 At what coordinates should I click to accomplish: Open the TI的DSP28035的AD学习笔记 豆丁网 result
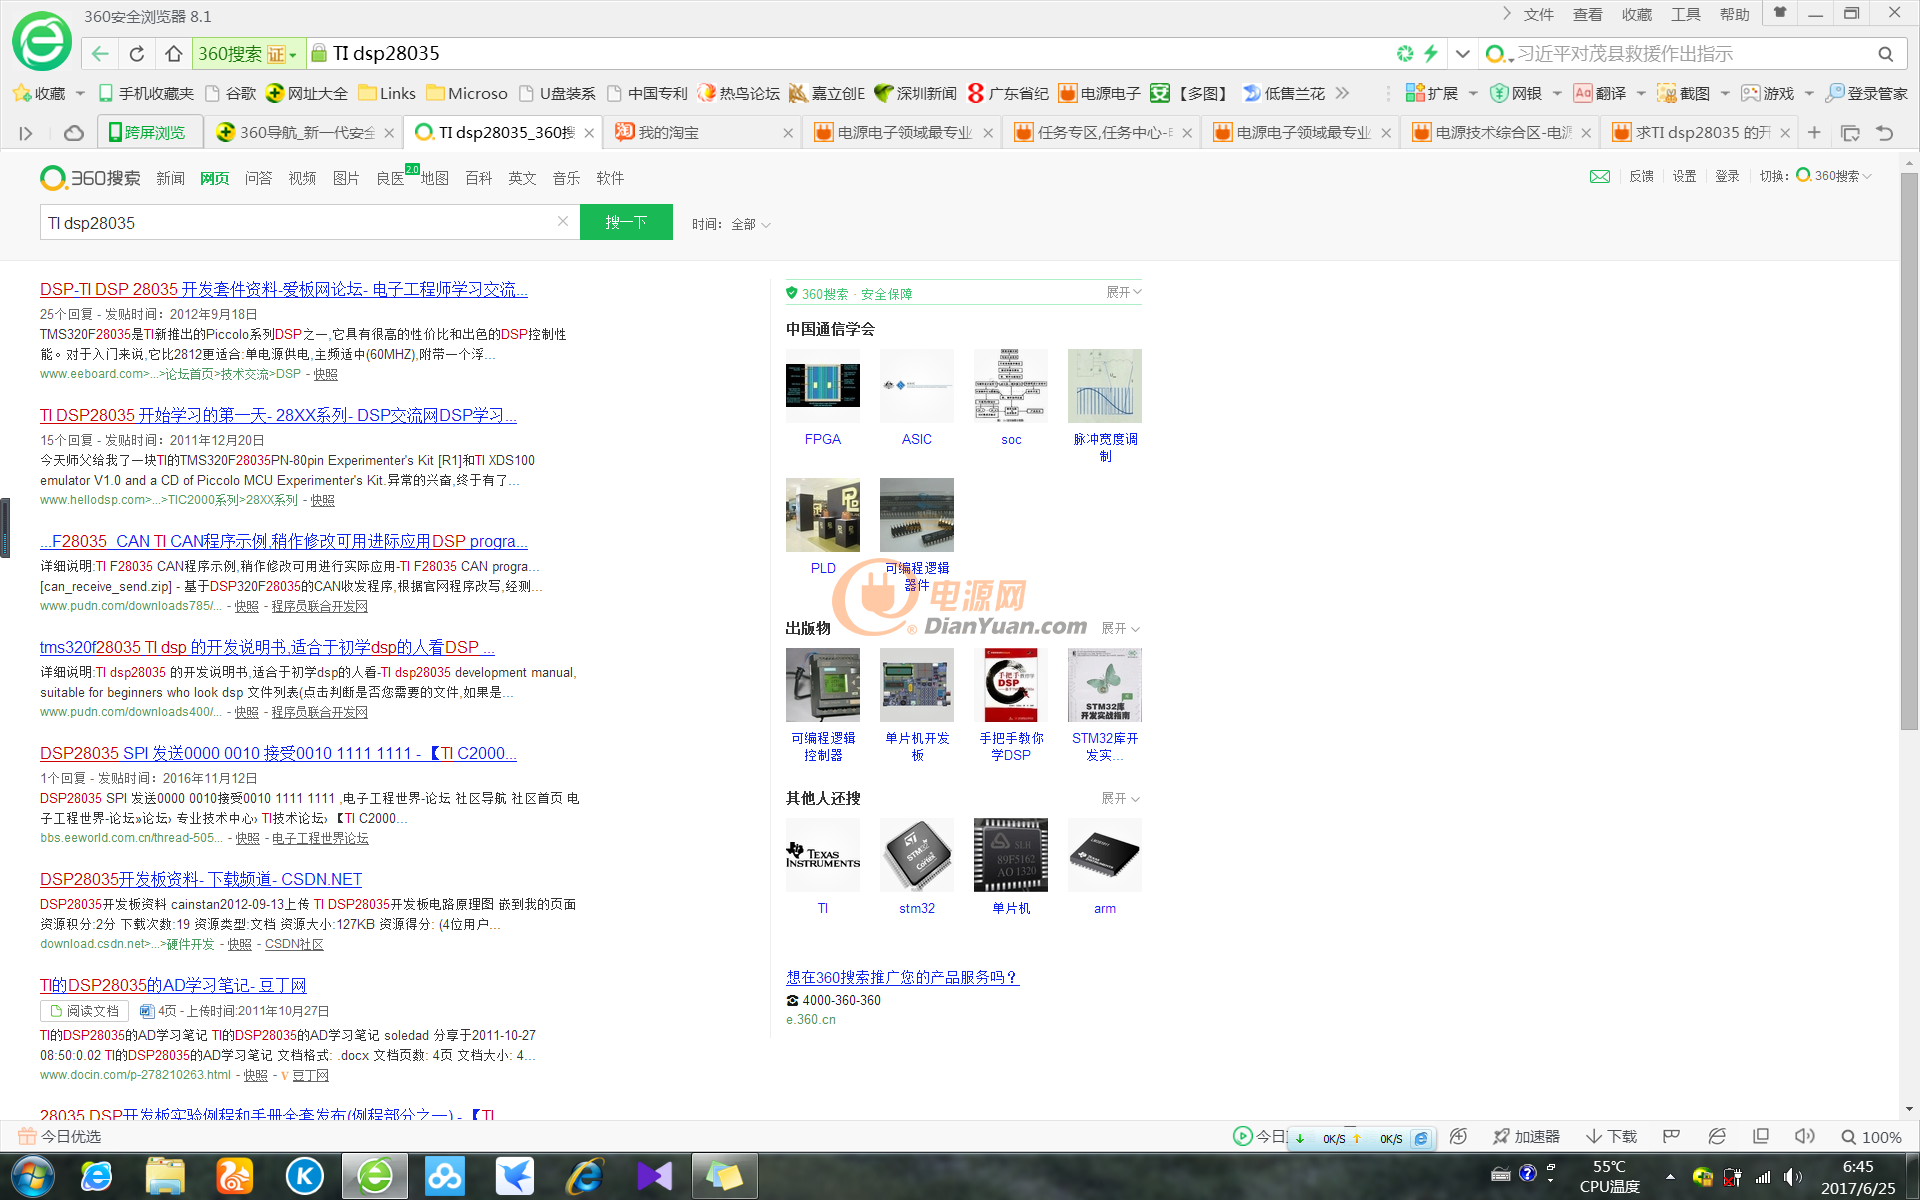point(173,985)
